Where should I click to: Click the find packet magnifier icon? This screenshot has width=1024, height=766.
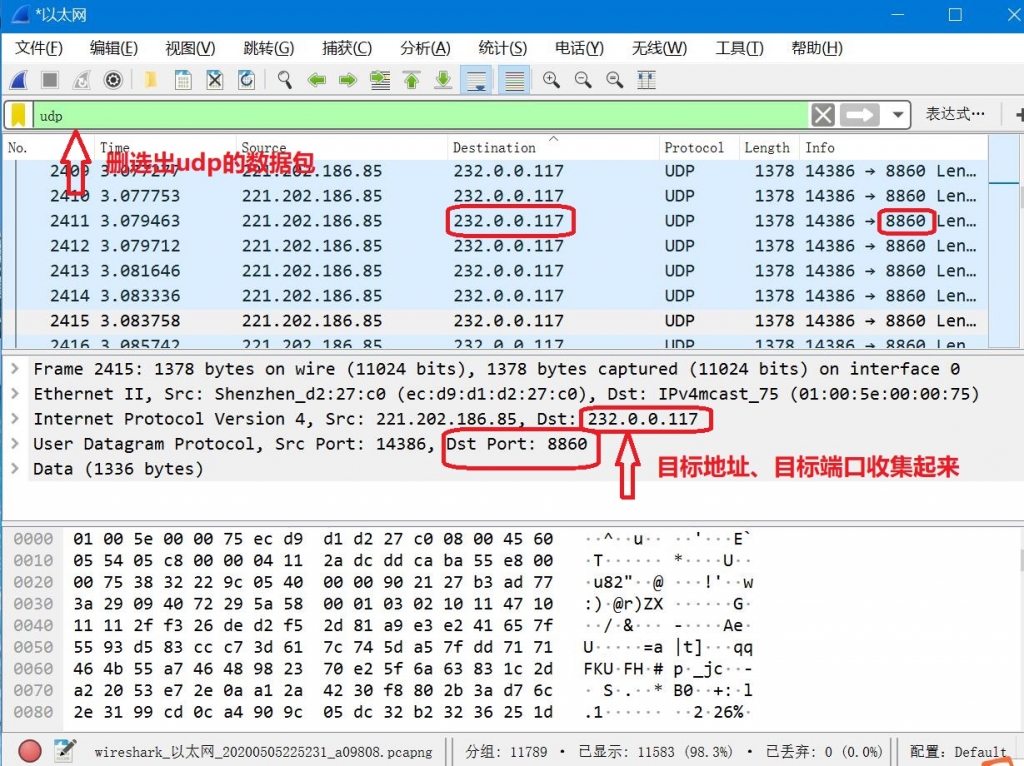(x=284, y=80)
